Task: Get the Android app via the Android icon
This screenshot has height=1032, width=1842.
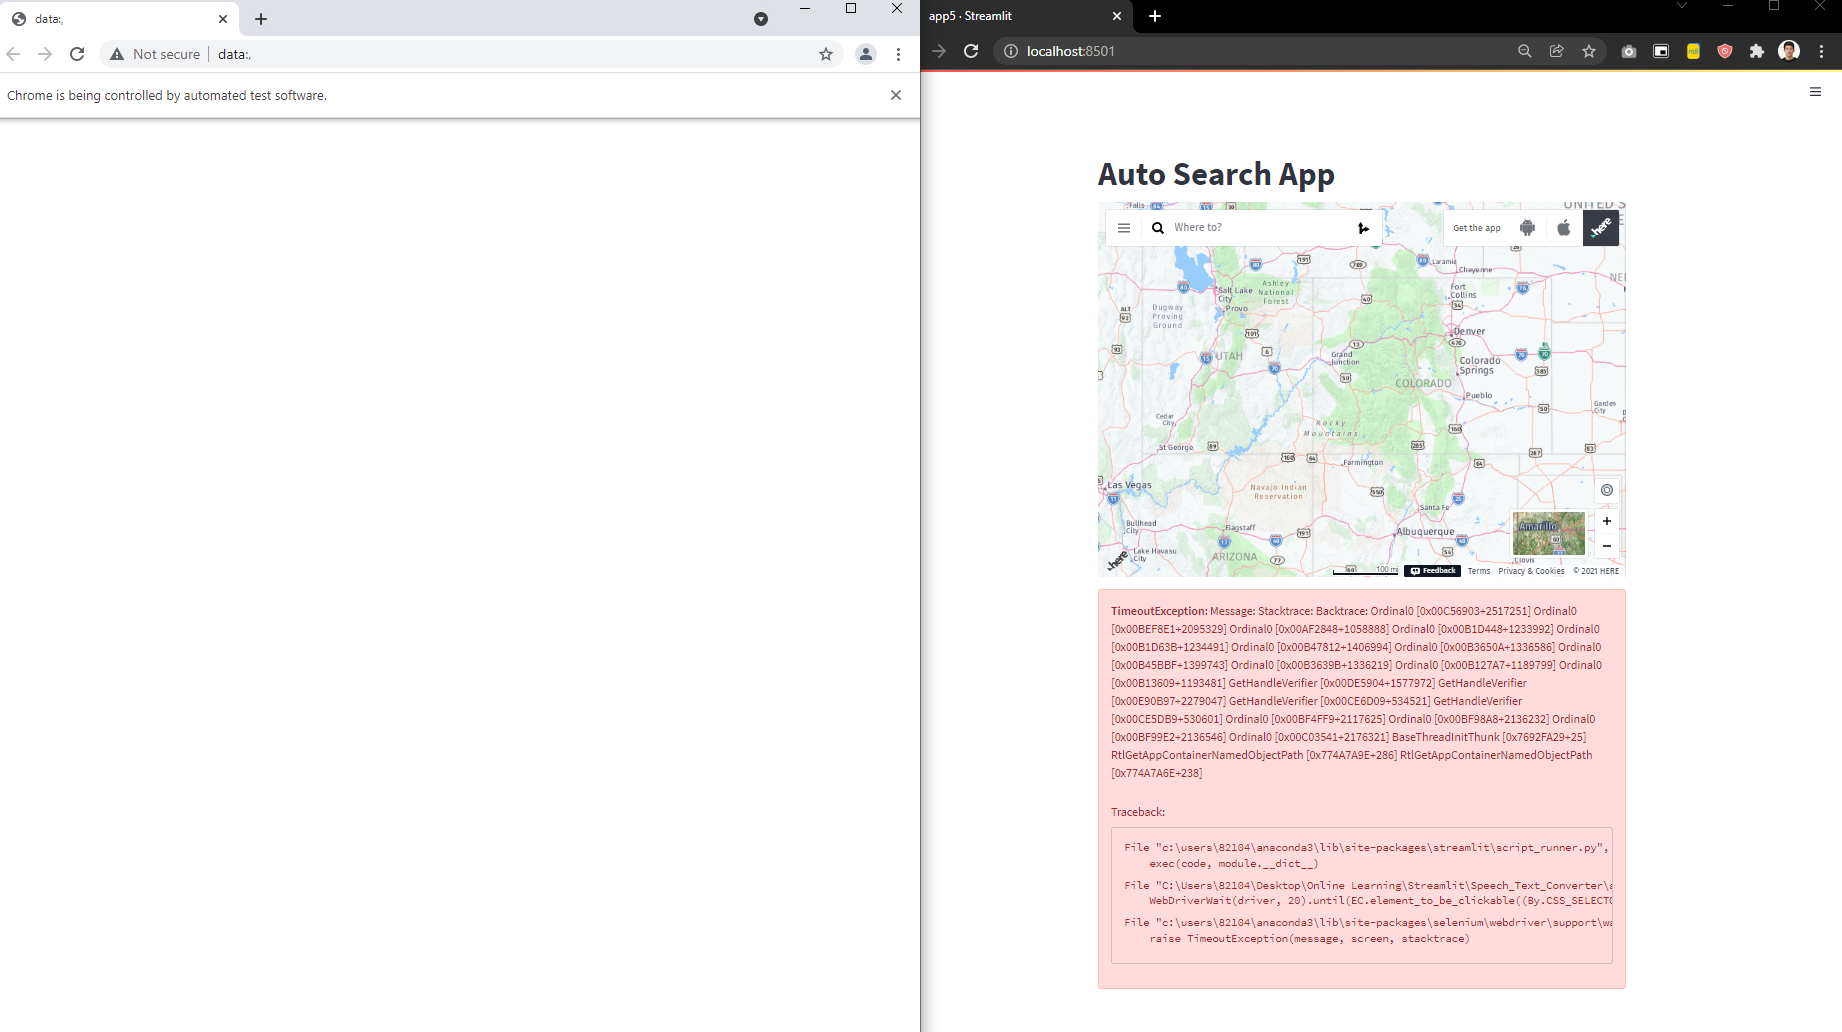Action: [x=1527, y=228]
